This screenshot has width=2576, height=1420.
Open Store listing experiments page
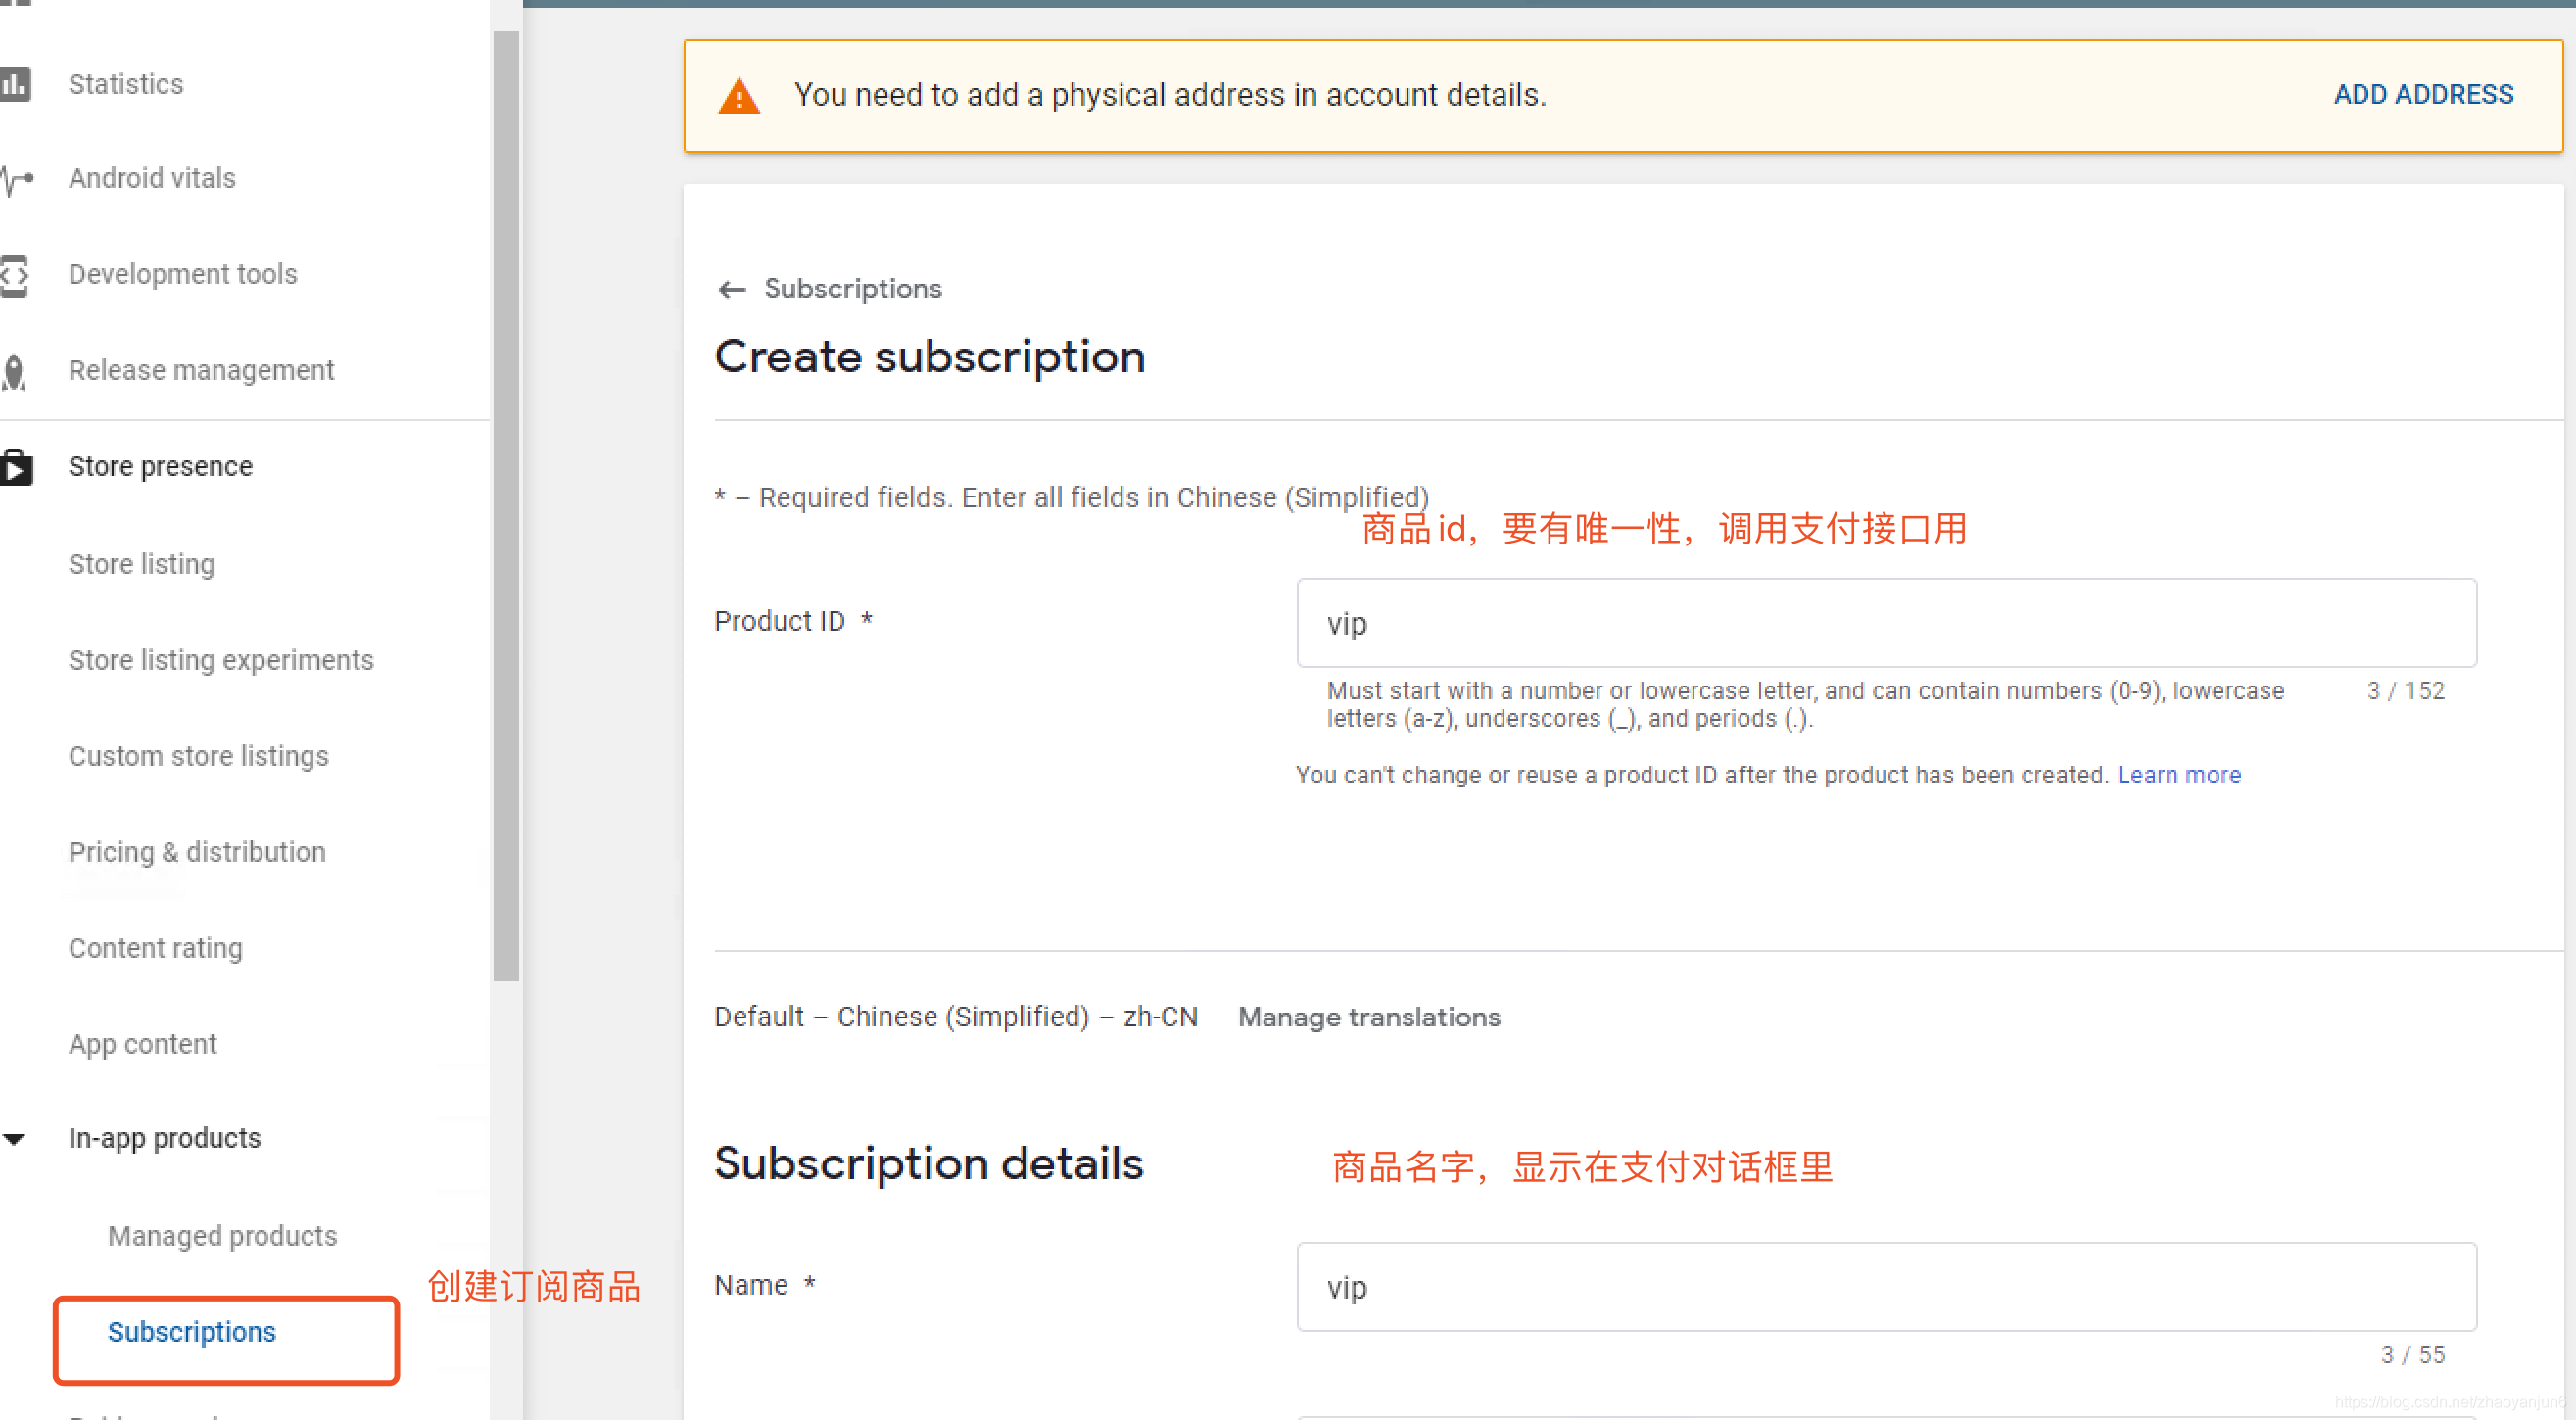click(x=221, y=660)
